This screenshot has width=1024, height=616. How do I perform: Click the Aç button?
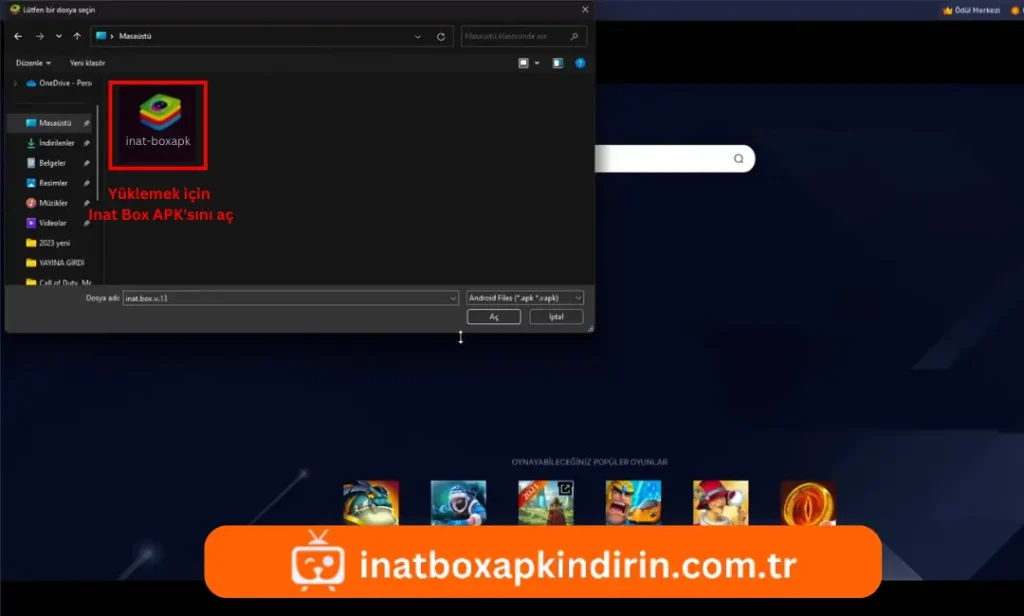point(494,317)
